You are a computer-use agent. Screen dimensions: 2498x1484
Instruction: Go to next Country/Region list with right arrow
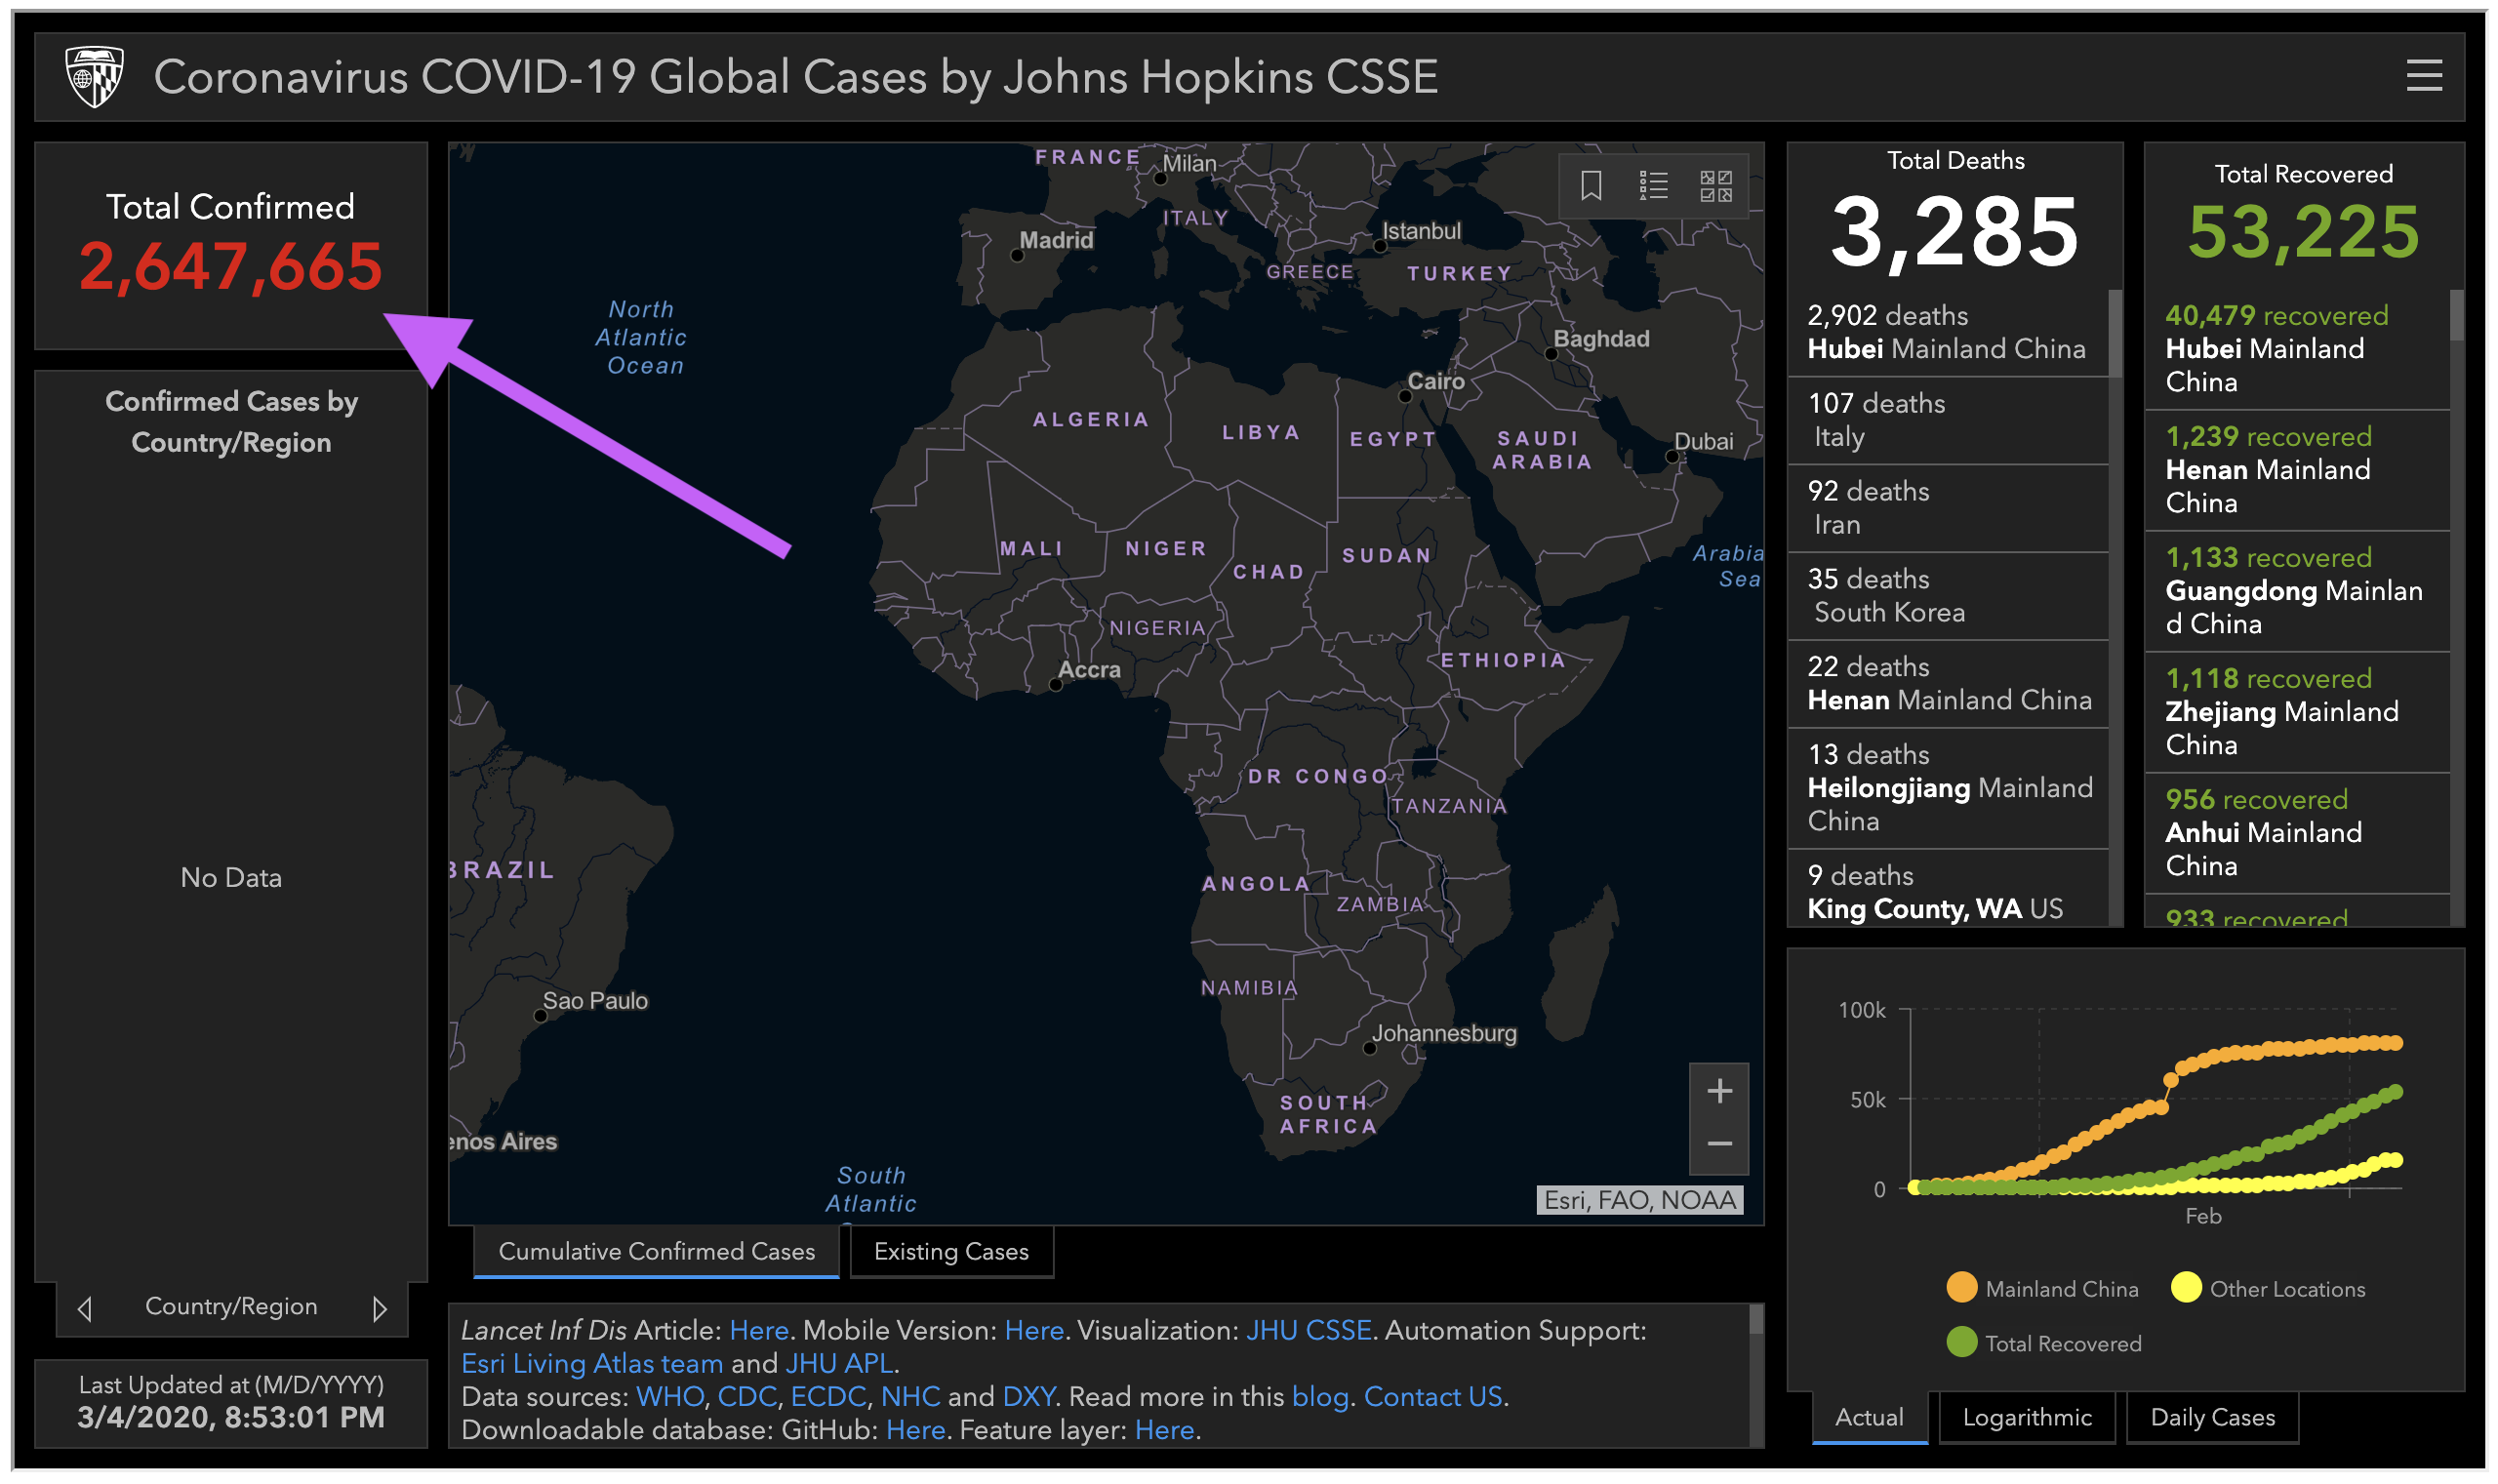[379, 1308]
